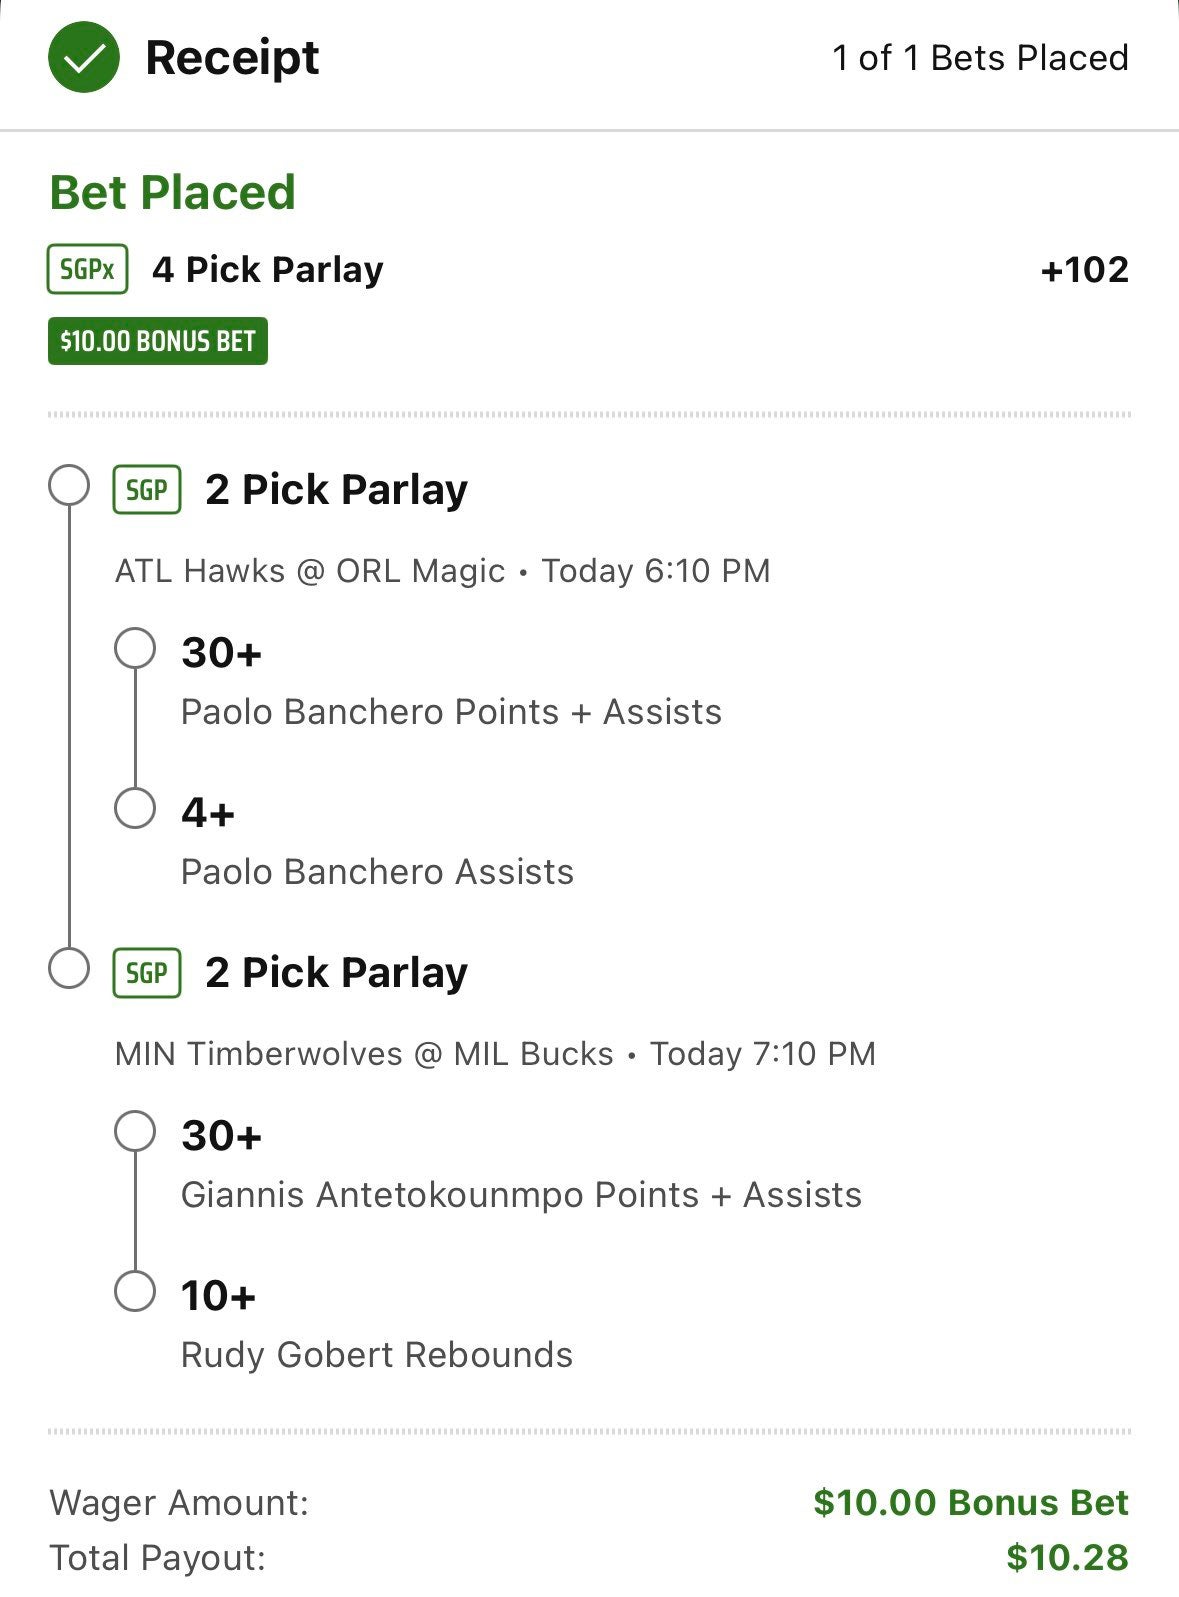The width and height of the screenshot is (1179, 1597).
Task: Expand the 4 Pick Parlay header
Action: click(267, 270)
